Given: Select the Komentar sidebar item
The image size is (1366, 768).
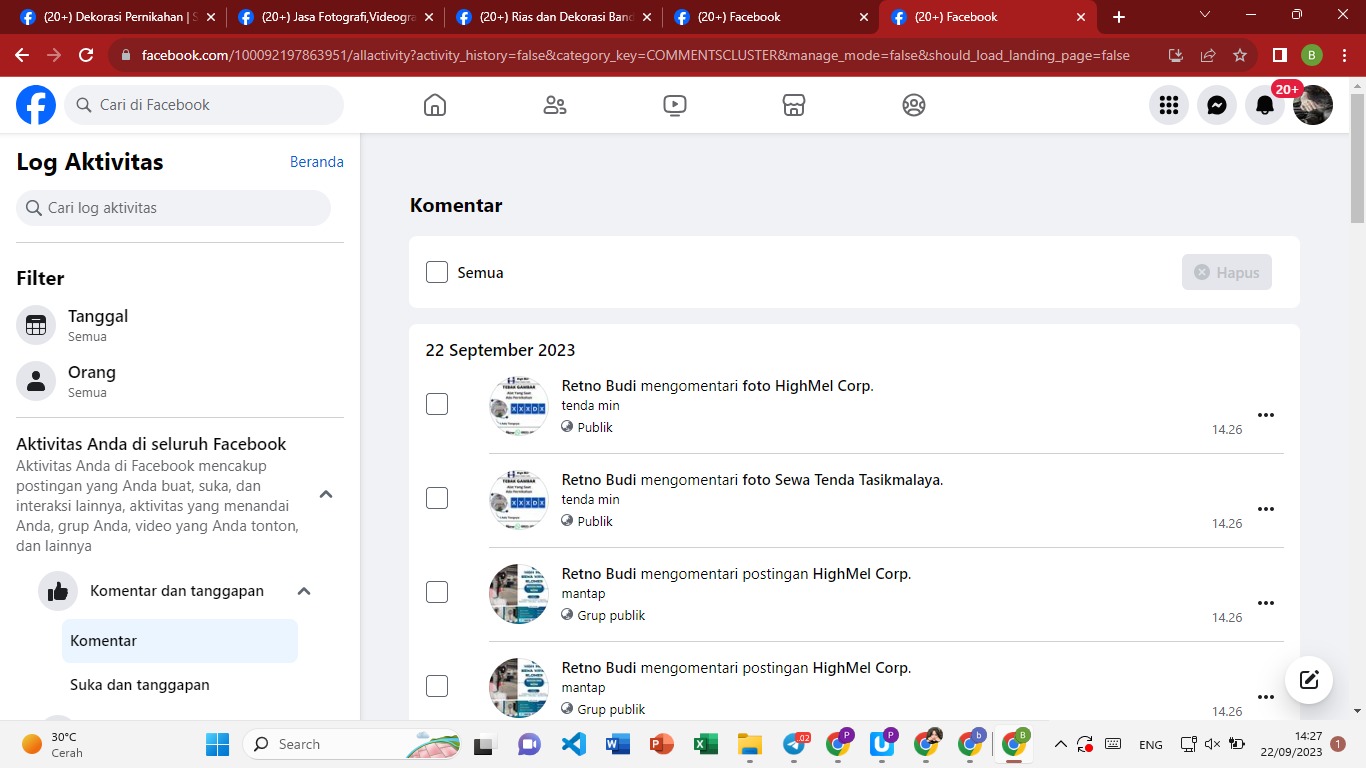Looking at the screenshot, I should point(180,641).
